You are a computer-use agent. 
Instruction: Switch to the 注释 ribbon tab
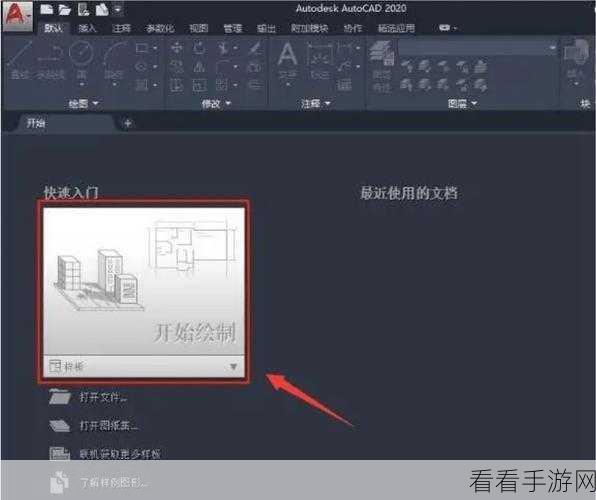tap(121, 28)
